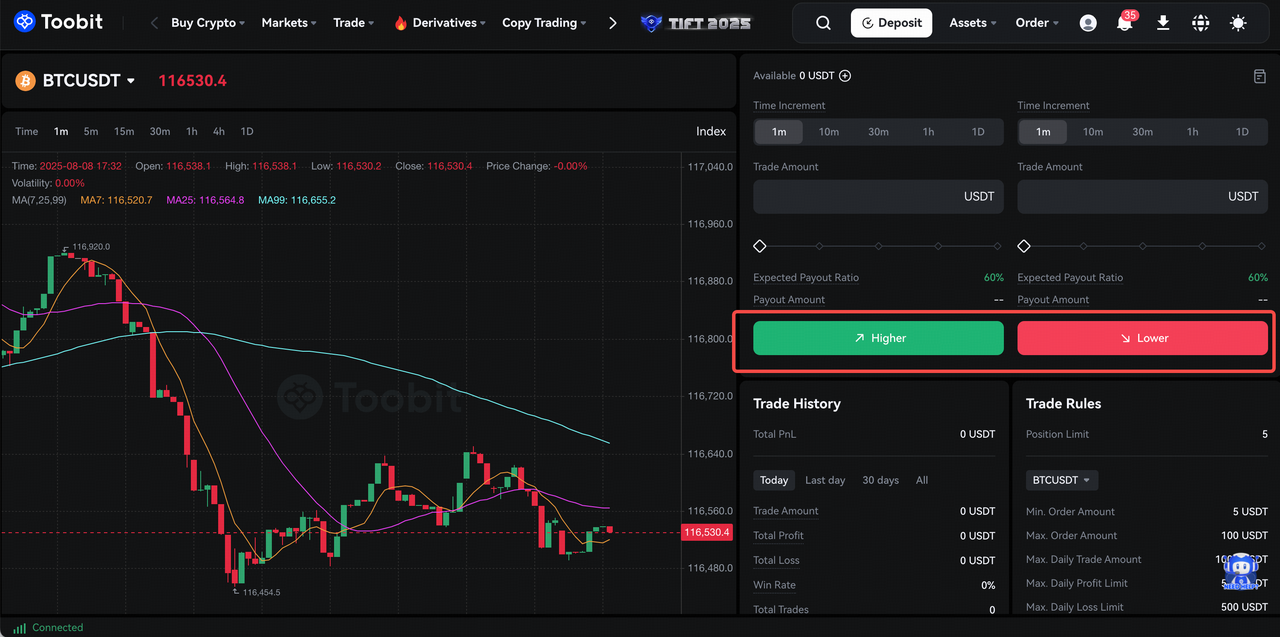
Task: Open the BTCUSDT pair selector
Action: pos(89,81)
